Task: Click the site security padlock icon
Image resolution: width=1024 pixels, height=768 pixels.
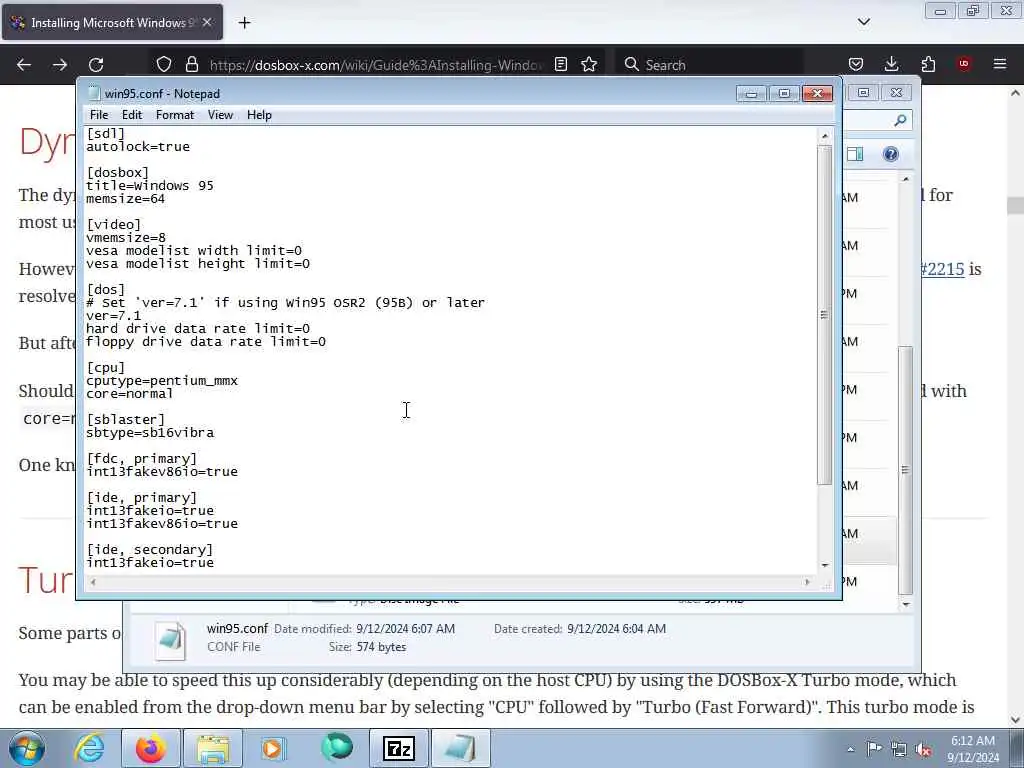Action: (x=191, y=65)
